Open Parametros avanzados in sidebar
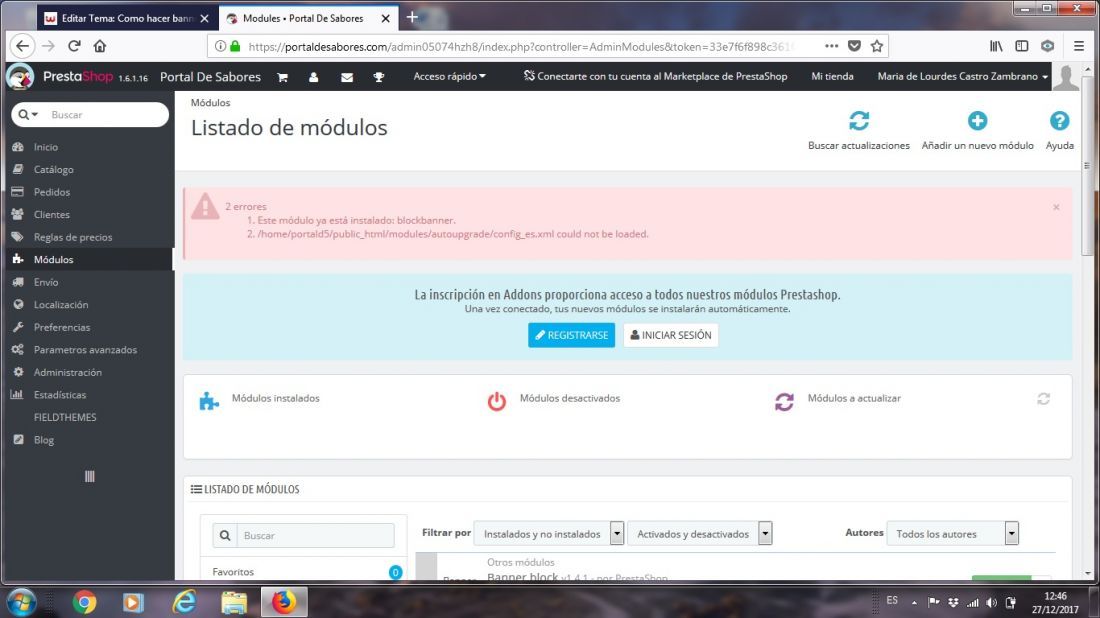 [87, 349]
